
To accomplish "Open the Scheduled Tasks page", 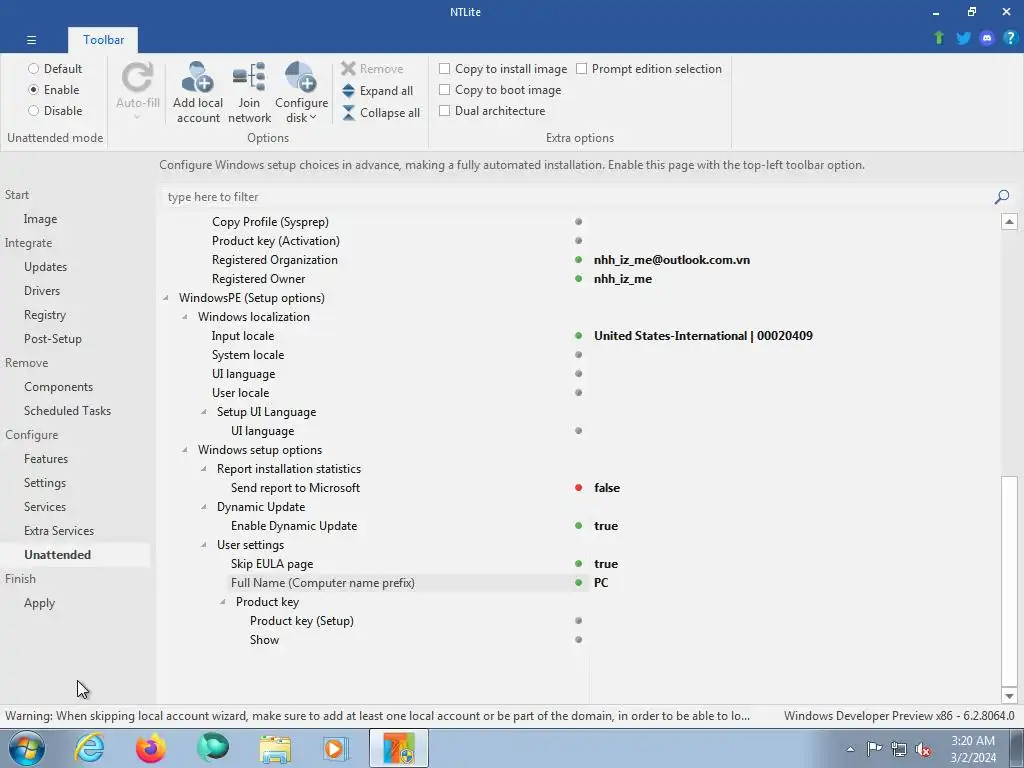I will pyautogui.click(x=67, y=411).
